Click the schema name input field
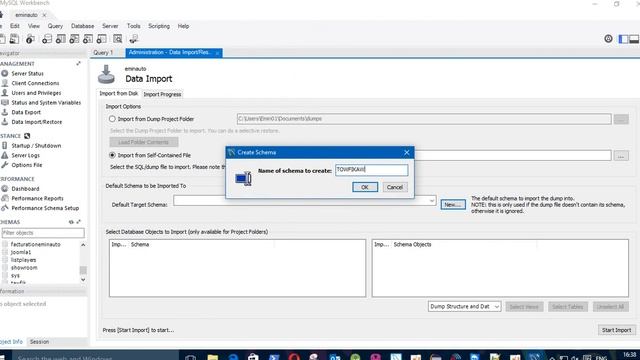The image size is (640, 360). pyautogui.click(x=371, y=170)
